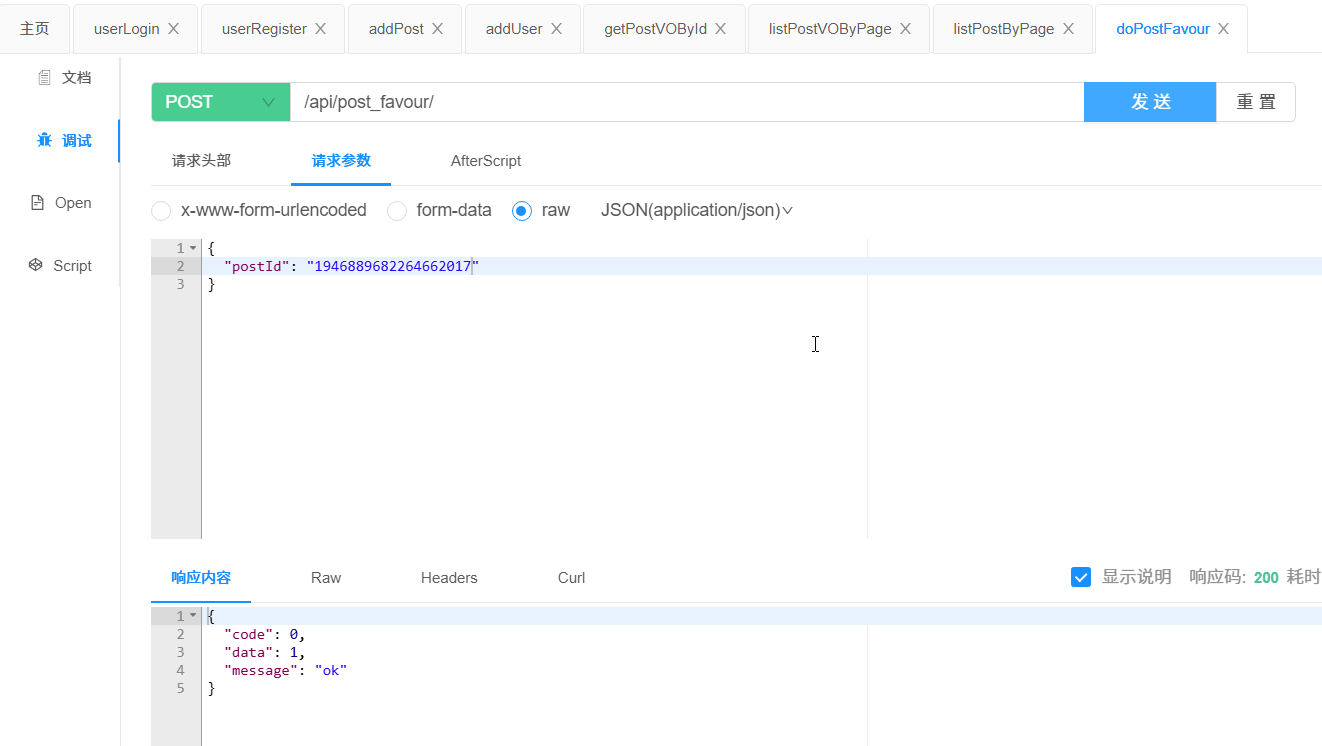1322x746 pixels.
Task: Close the listPostByPage tab
Action: [1069, 29]
